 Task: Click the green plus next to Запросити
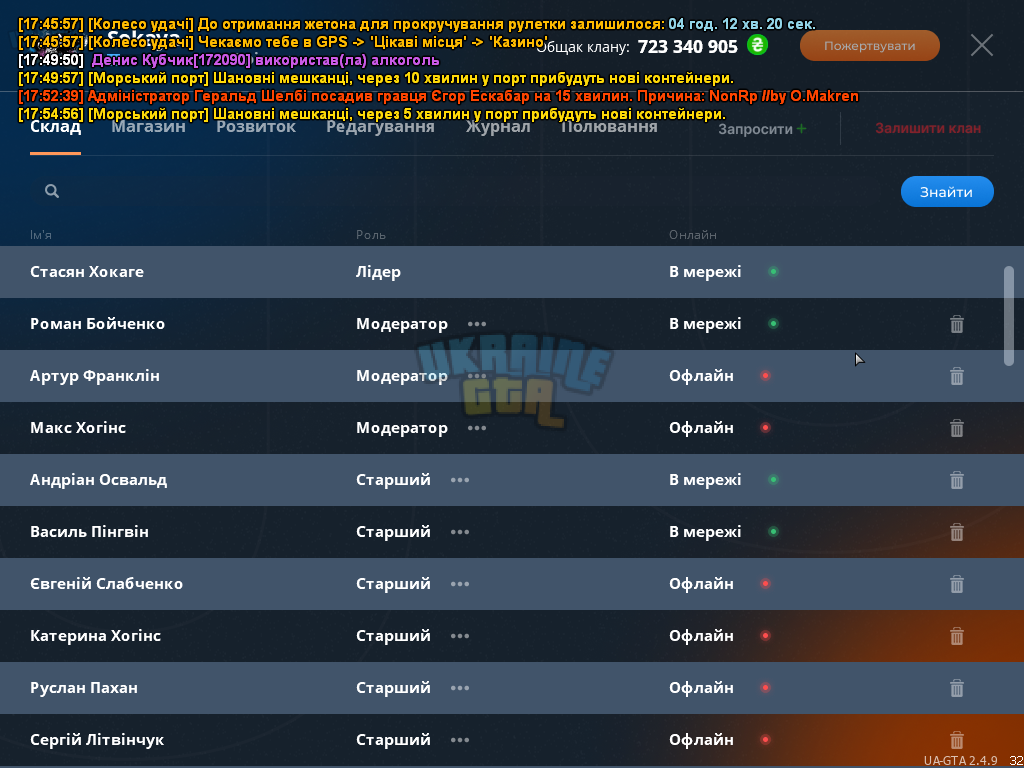point(801,129)
